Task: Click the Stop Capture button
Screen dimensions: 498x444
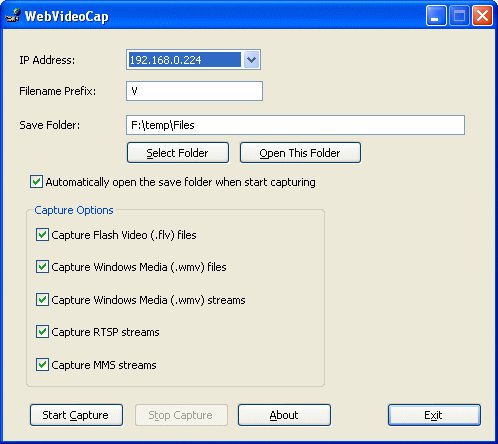Action: coord(181,415)
